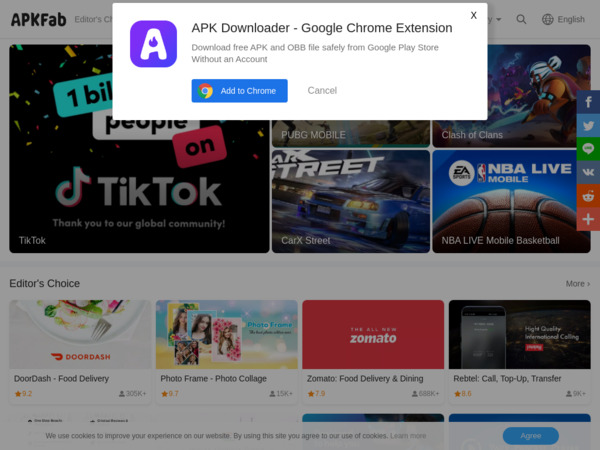
Task: Click Zomato: Food Delivery & Dining title
Action: [x=365, y=378]
